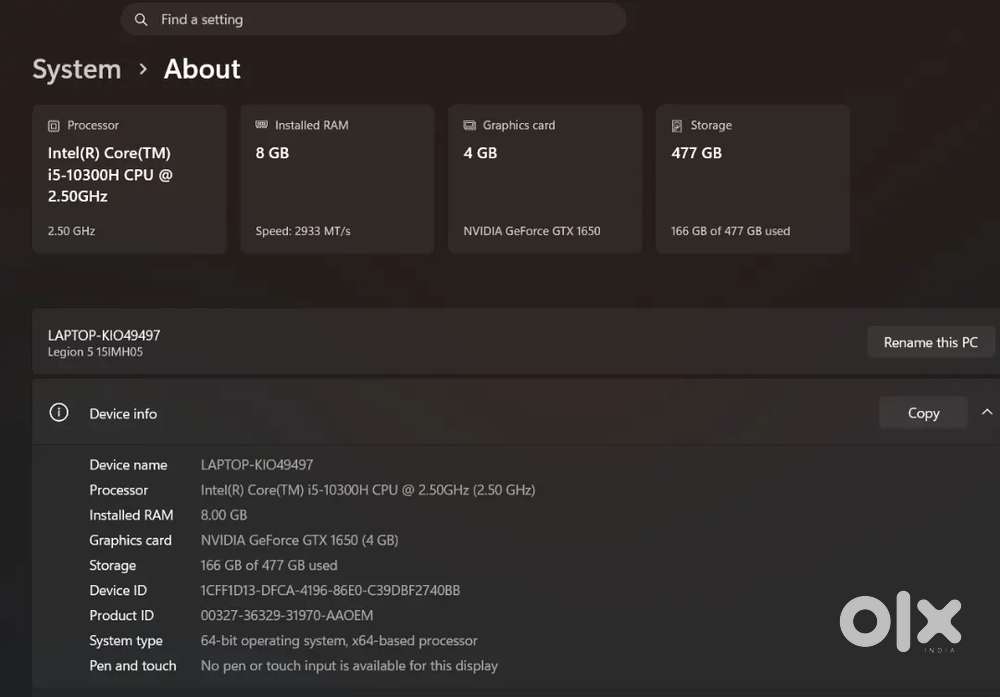Click the Product ID label
The width and height of the screenshot is (1000, 697).
tap(121, 615)
